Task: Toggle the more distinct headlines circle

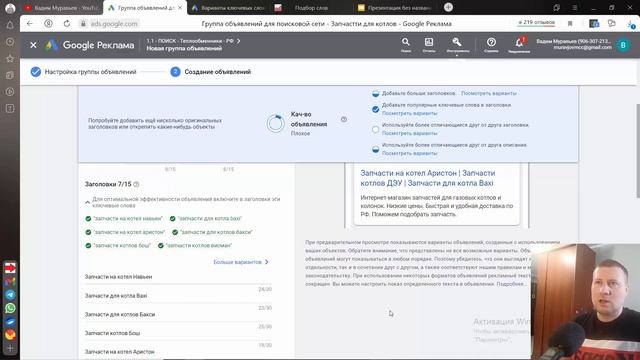Action: [376, 129]
